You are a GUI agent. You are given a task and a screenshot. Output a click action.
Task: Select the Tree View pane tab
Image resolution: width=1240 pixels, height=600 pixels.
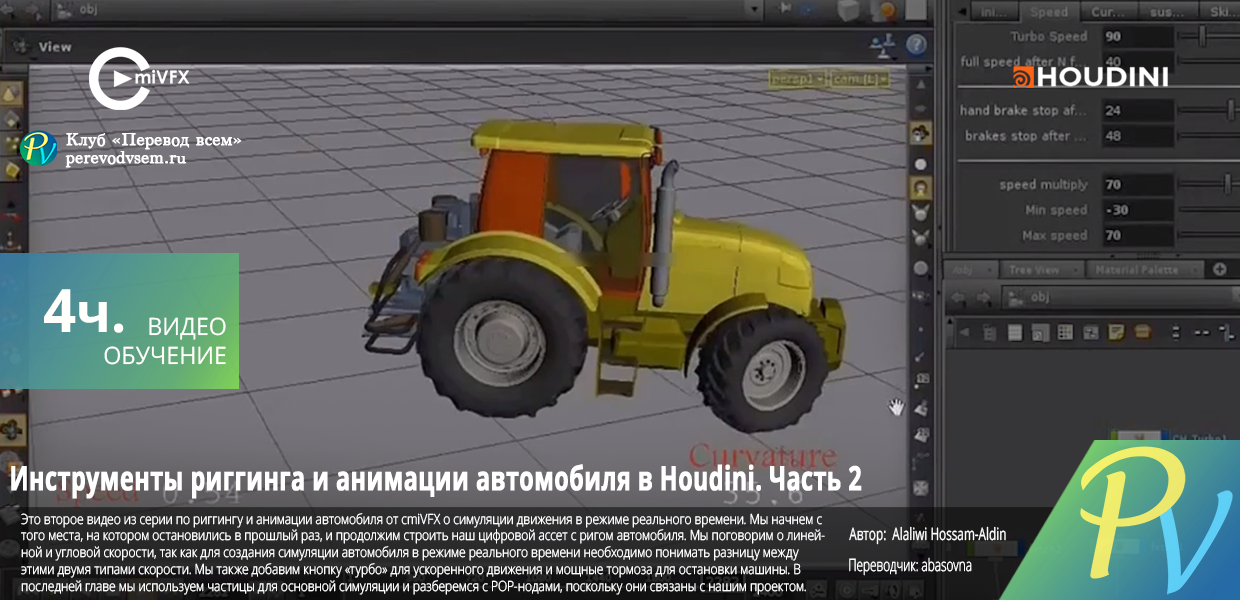click(1042, 270)
